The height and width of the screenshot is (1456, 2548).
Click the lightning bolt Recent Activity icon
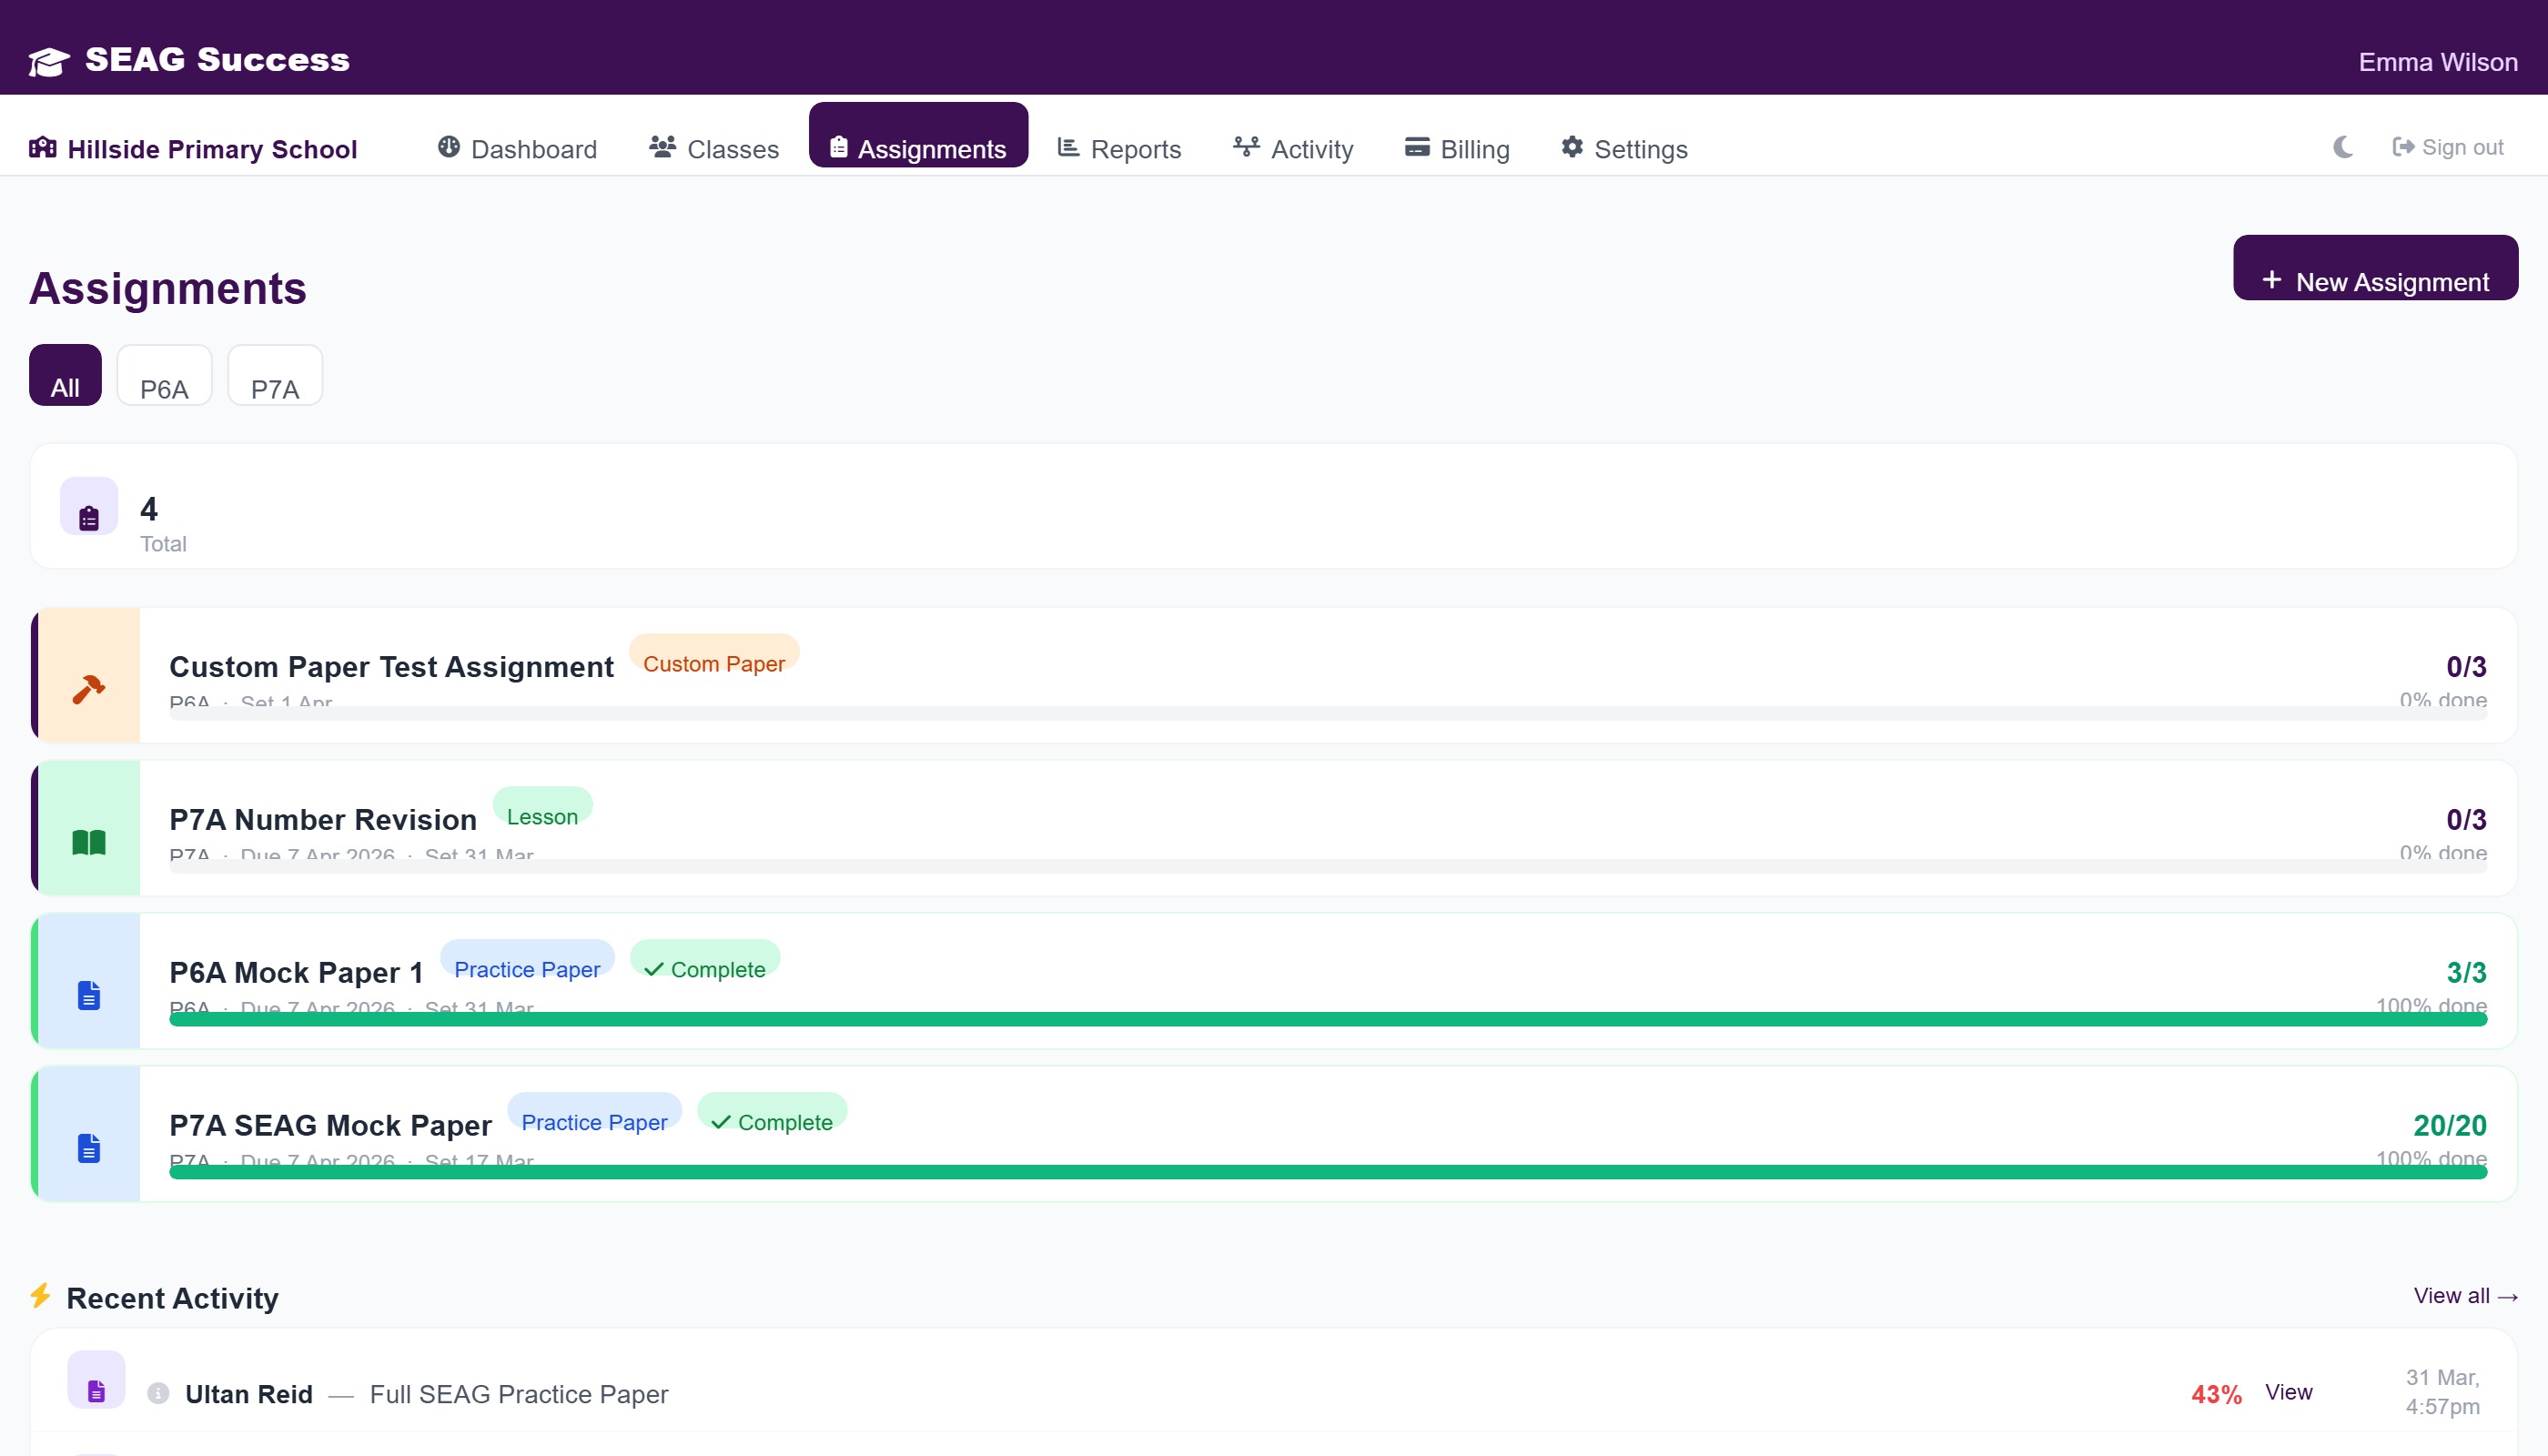click(x=40, y=1296)
